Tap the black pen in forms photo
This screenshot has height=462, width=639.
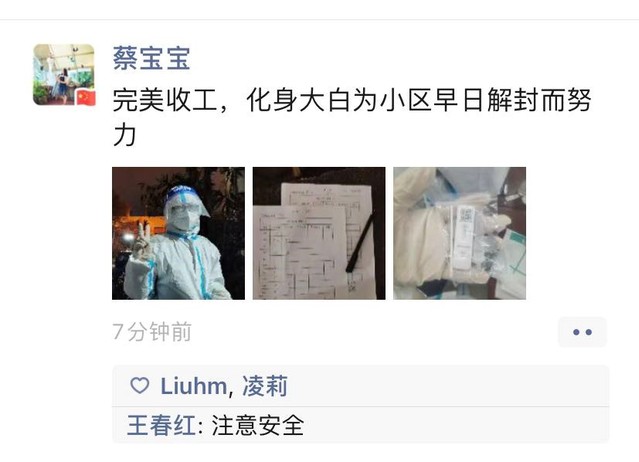[x=360, y=242]
